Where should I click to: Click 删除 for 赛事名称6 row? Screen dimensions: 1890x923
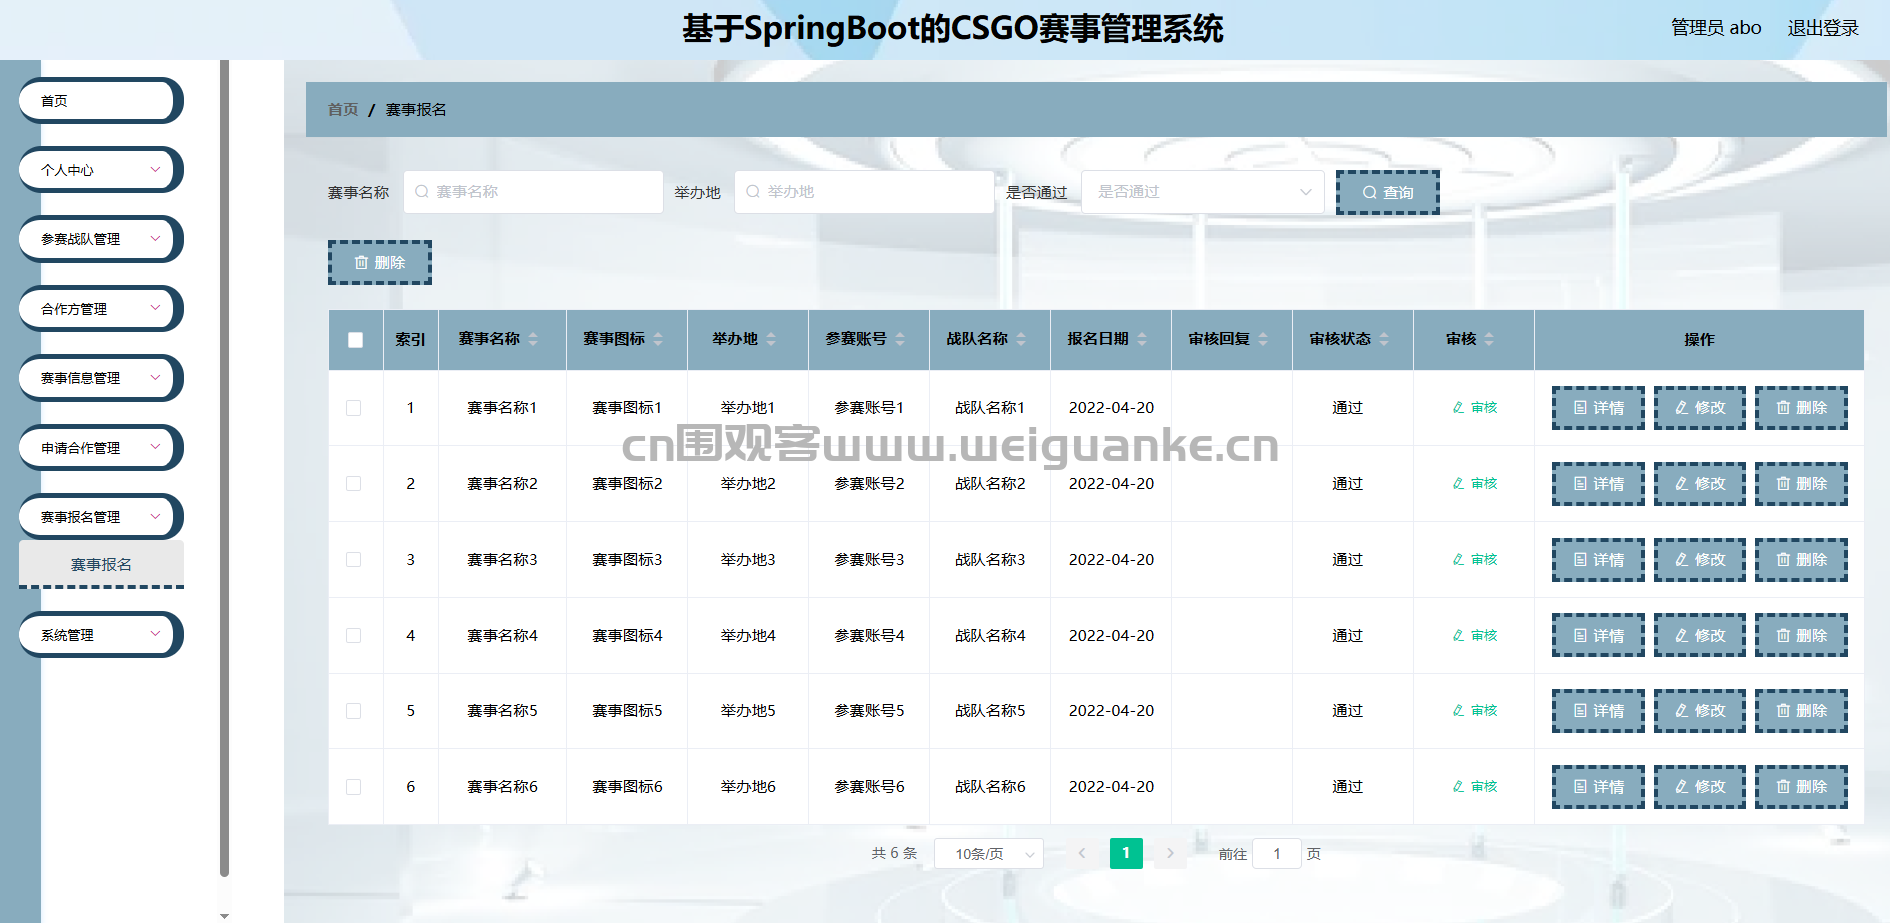coord(1801,787)
